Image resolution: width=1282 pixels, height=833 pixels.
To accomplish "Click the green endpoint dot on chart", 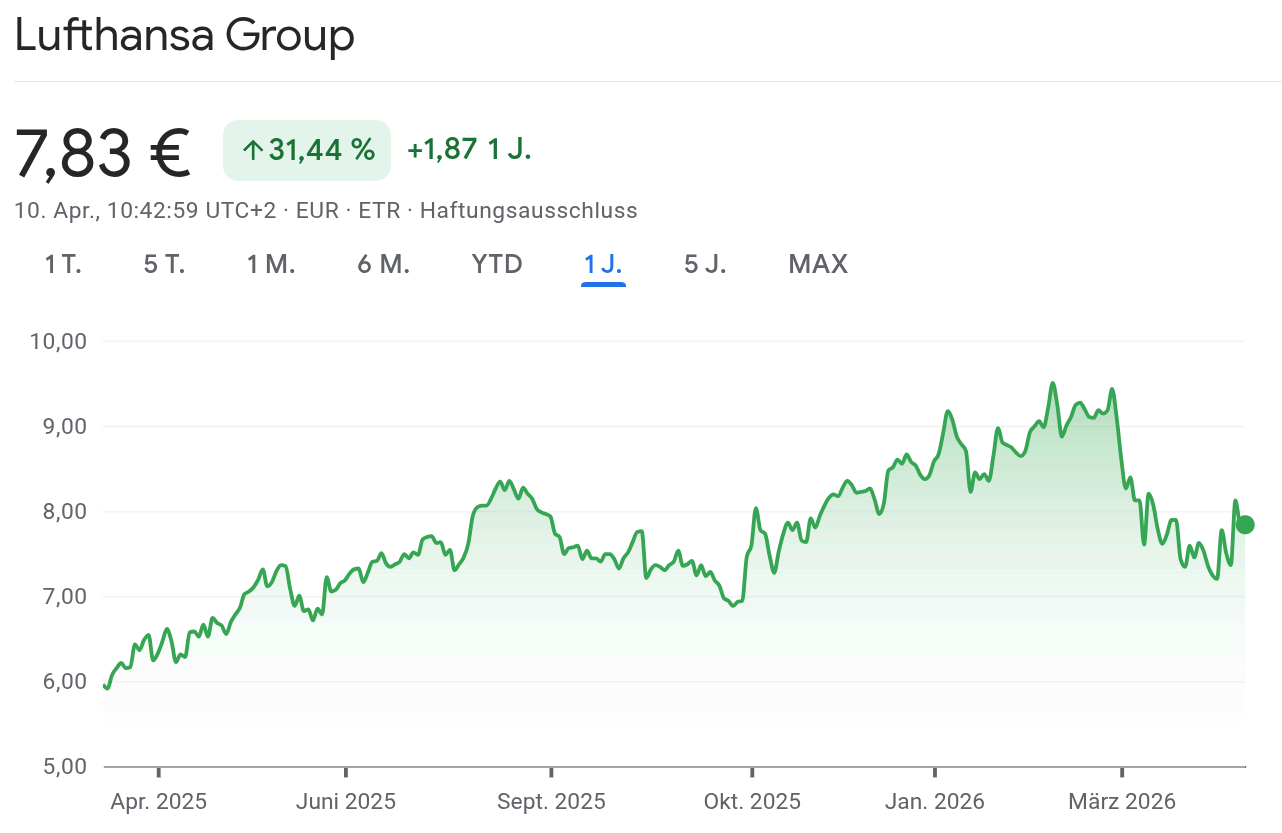I will coord(1244,525).
